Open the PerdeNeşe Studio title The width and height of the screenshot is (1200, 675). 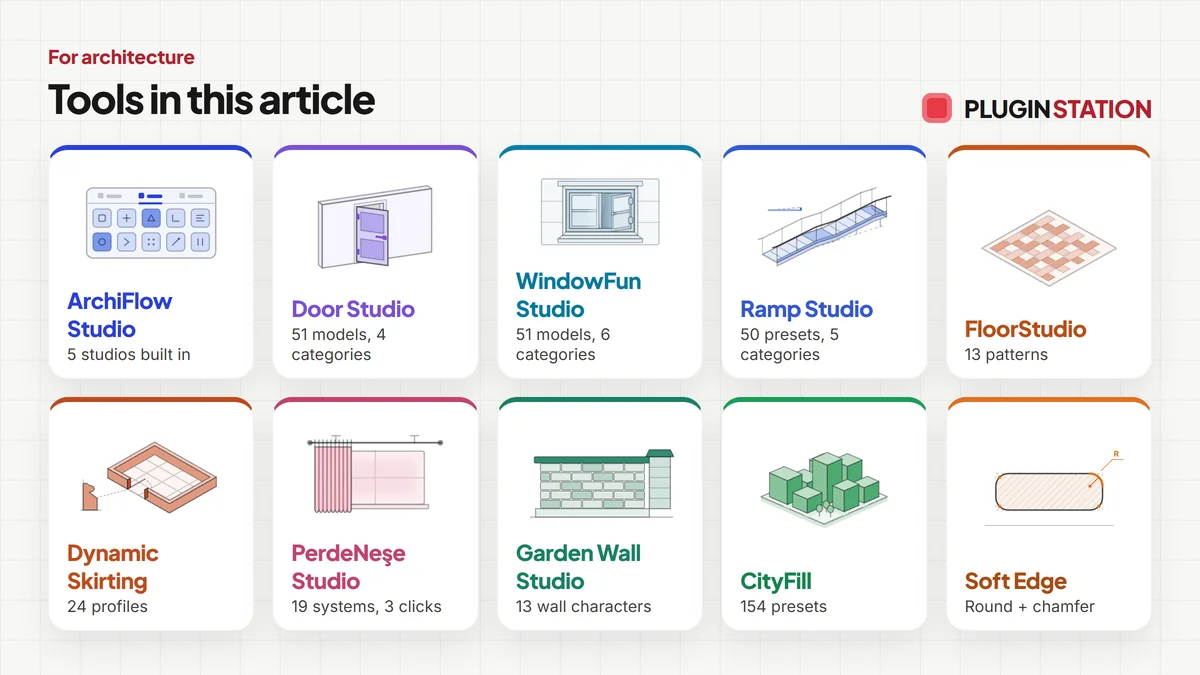click(x=349, y=567)
